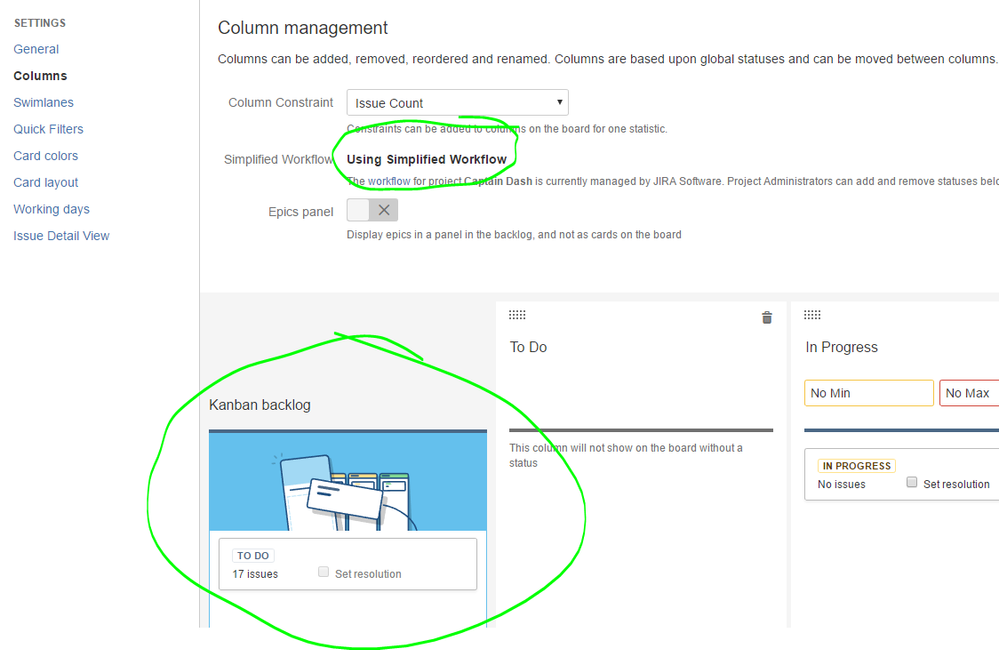Open Working days settings
The height and width of the screenshot is (650, 999).
52,210
